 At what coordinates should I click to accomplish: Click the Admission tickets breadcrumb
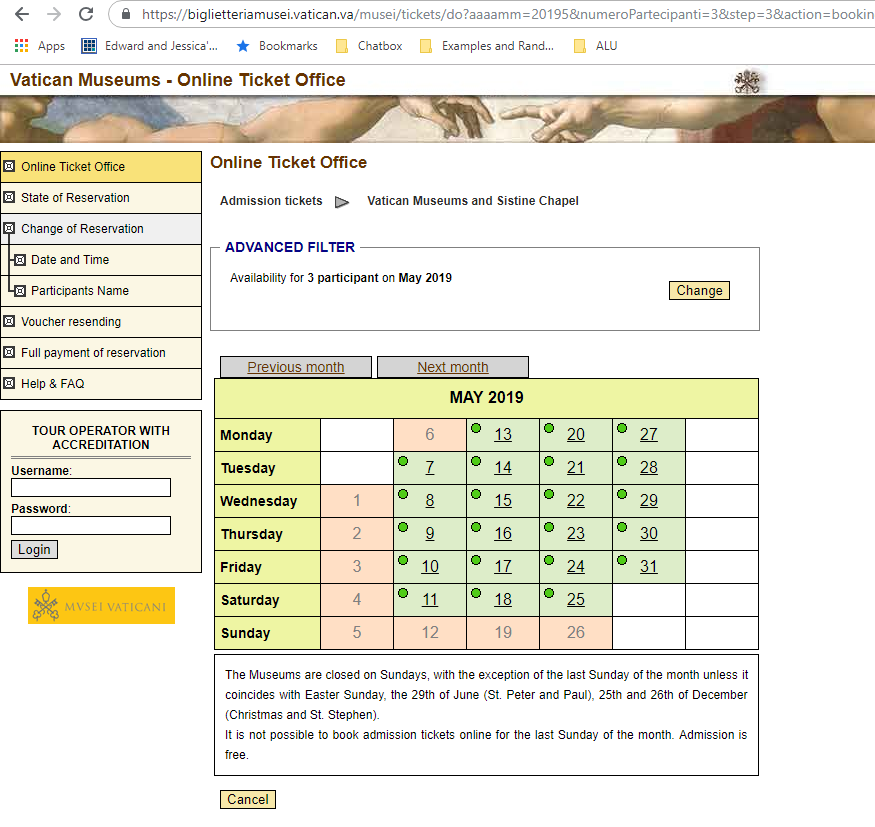click(271, 201)
